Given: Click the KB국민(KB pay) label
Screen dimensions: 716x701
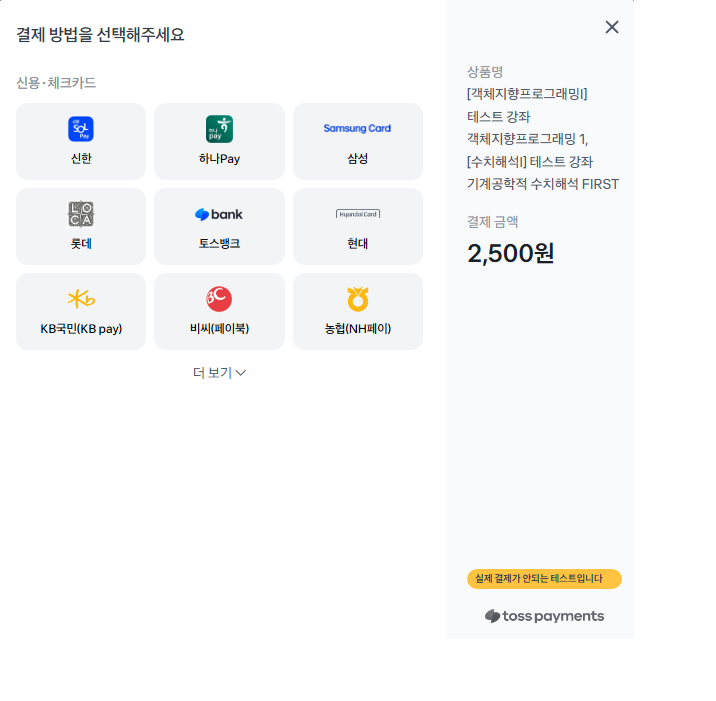Looking at the screenshot, I should pos(81,329).
